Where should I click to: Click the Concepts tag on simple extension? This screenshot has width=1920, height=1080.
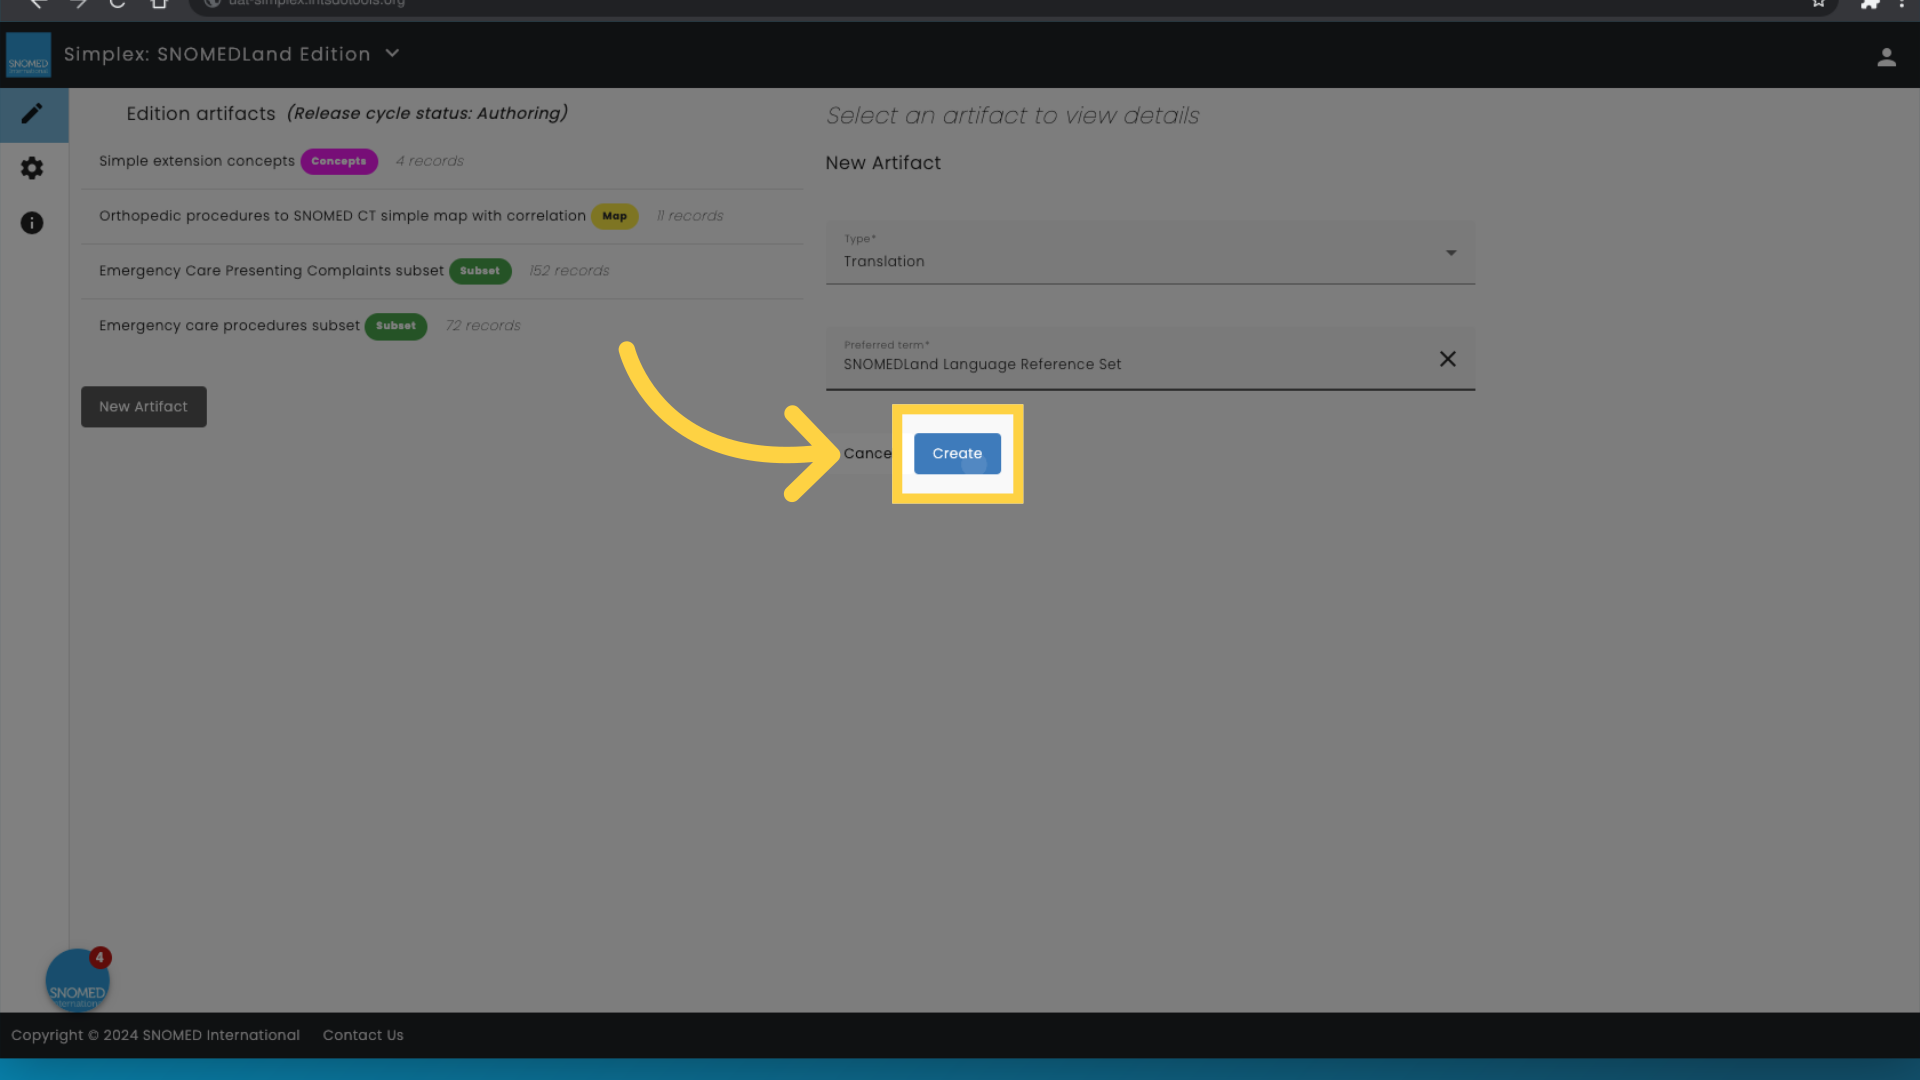338,161
